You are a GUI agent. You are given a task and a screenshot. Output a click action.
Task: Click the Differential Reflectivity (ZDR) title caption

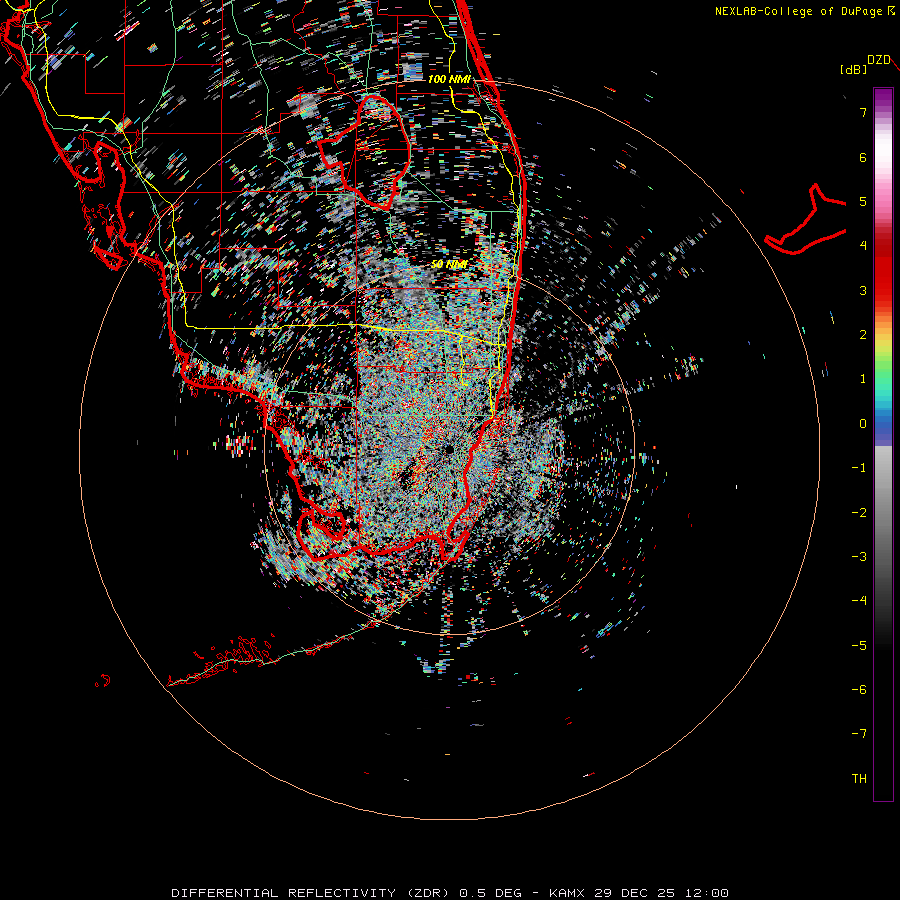(450, 893)
